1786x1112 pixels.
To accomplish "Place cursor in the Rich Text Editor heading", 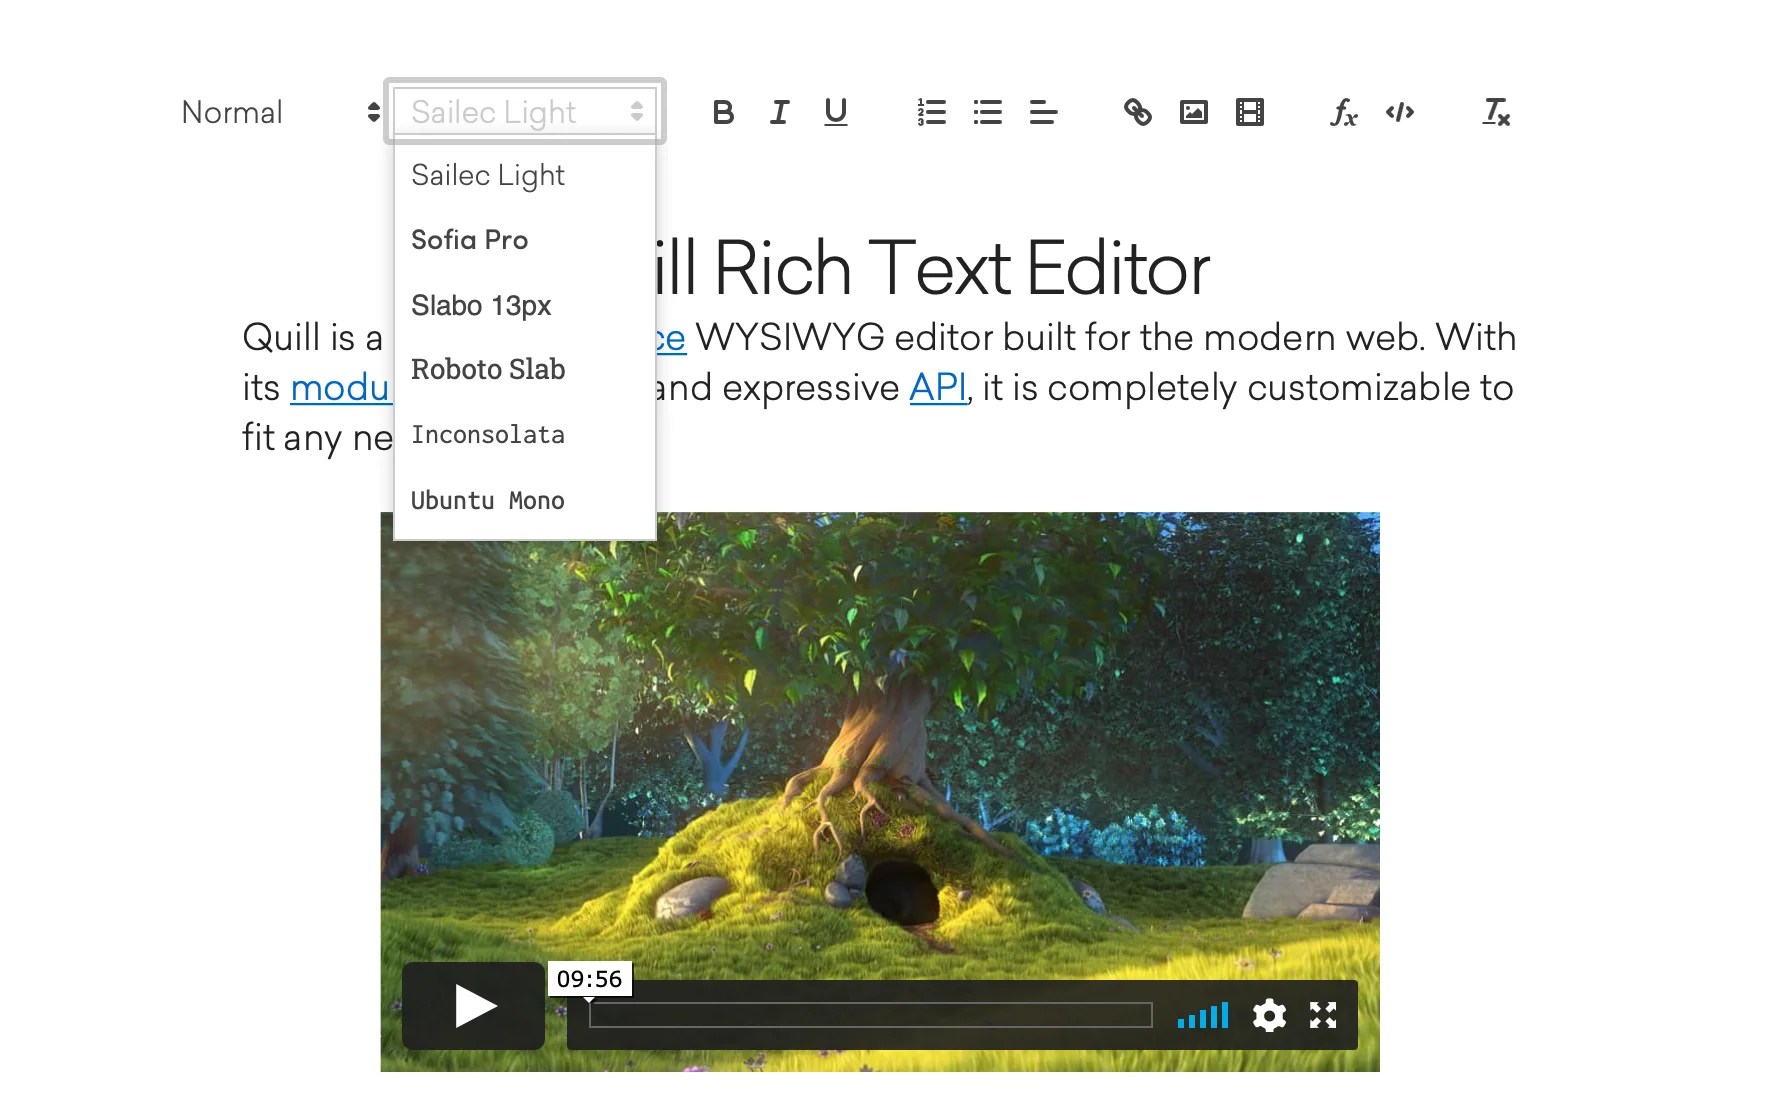I will [x=933, y=268].
